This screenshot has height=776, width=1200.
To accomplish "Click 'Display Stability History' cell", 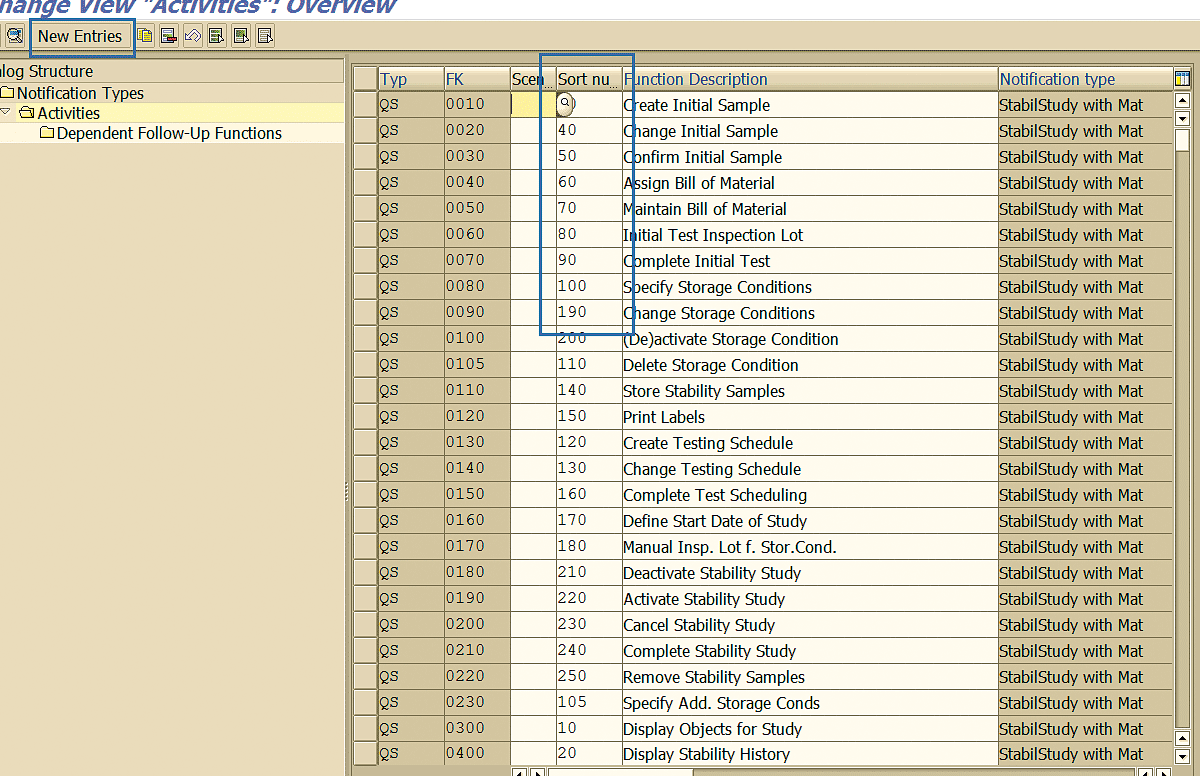I will [810, 754].
